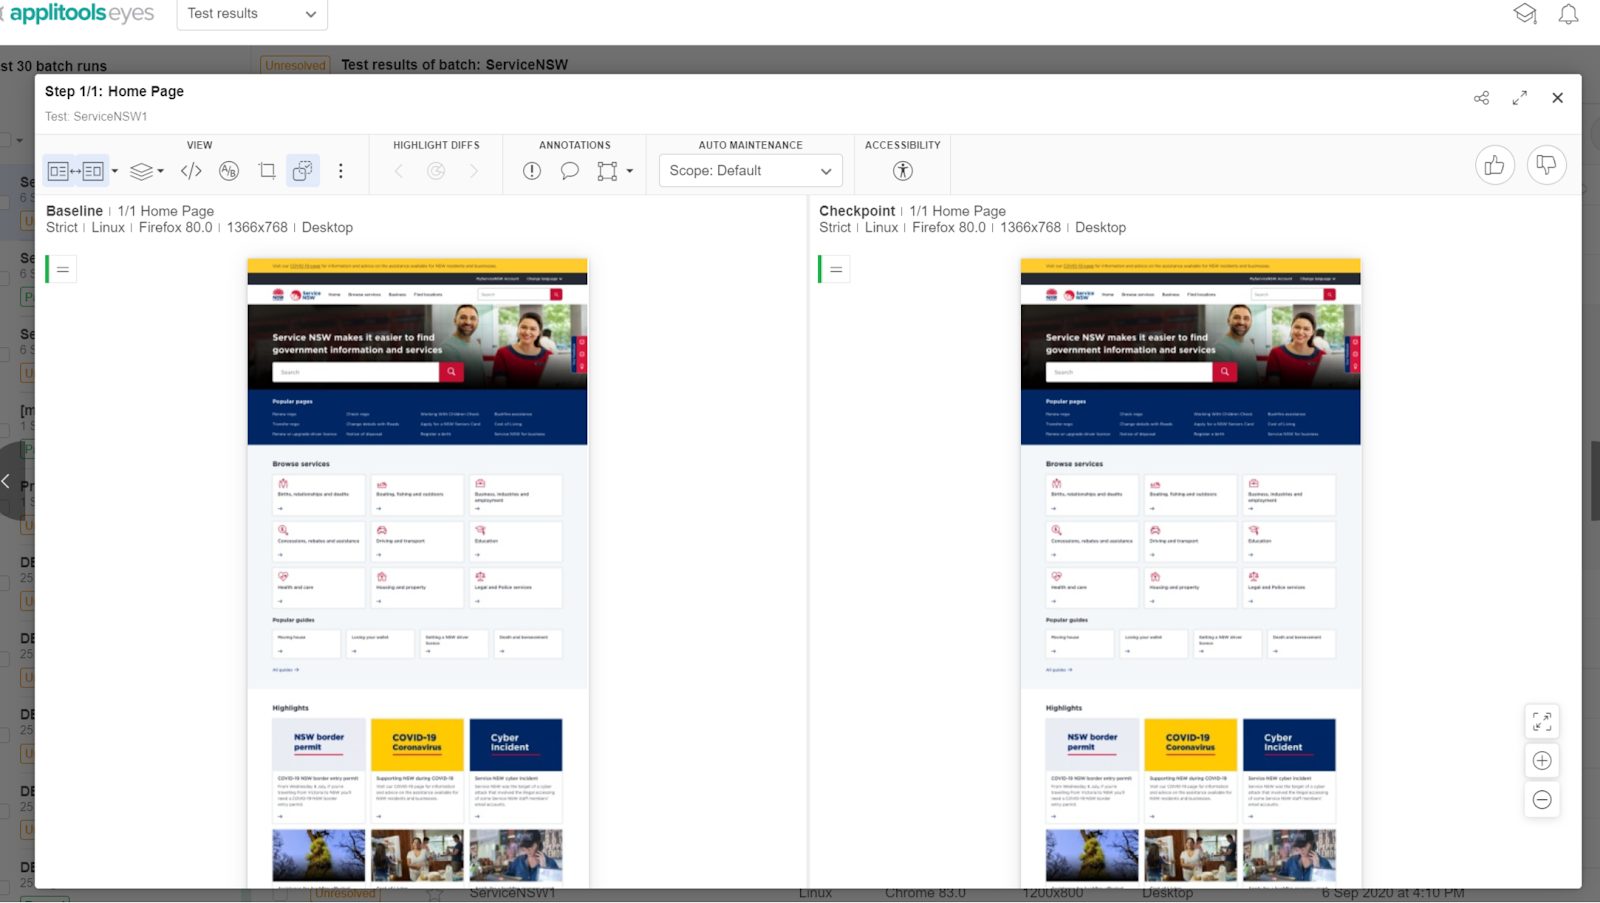The width and height of the screenshot is (1600, 903).
Task: Open the Scope: Default dropdown
Action: tap(750, 171)
